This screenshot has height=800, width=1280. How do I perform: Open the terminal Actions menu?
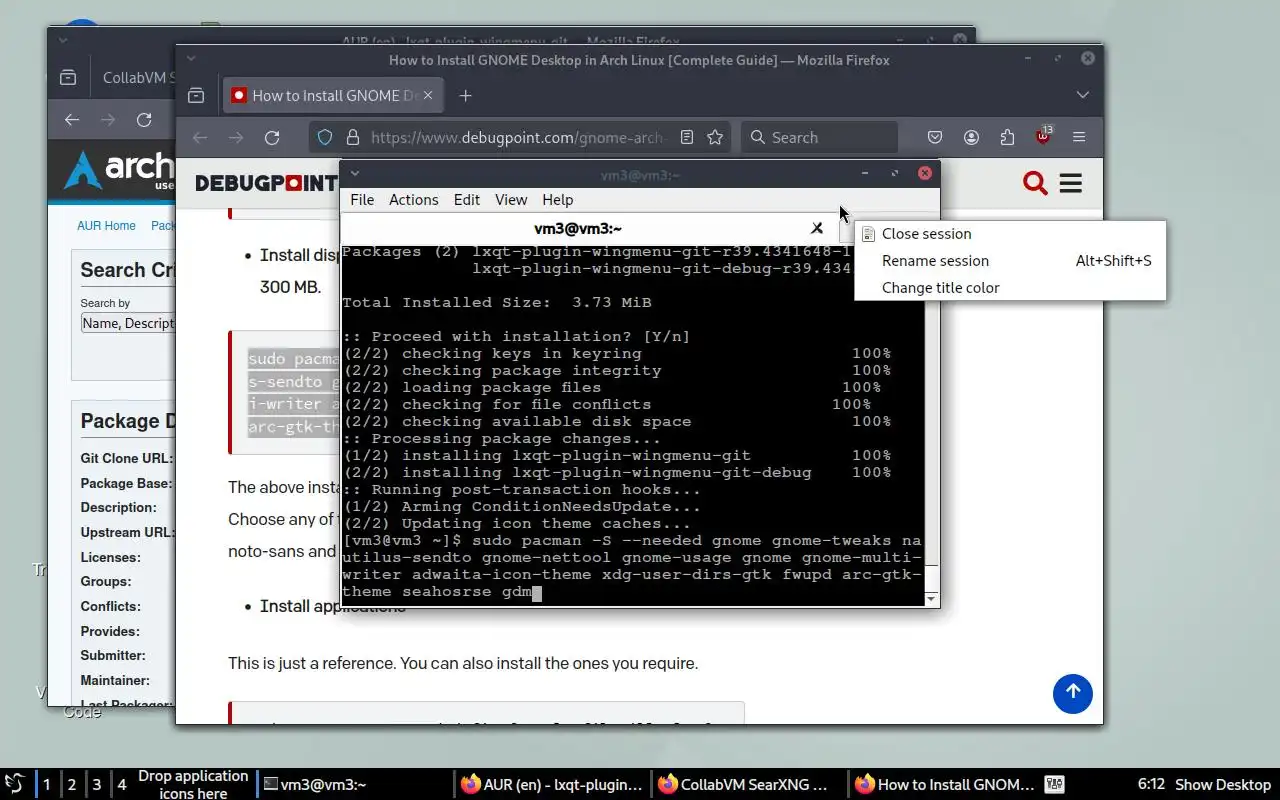coord(413,199)
